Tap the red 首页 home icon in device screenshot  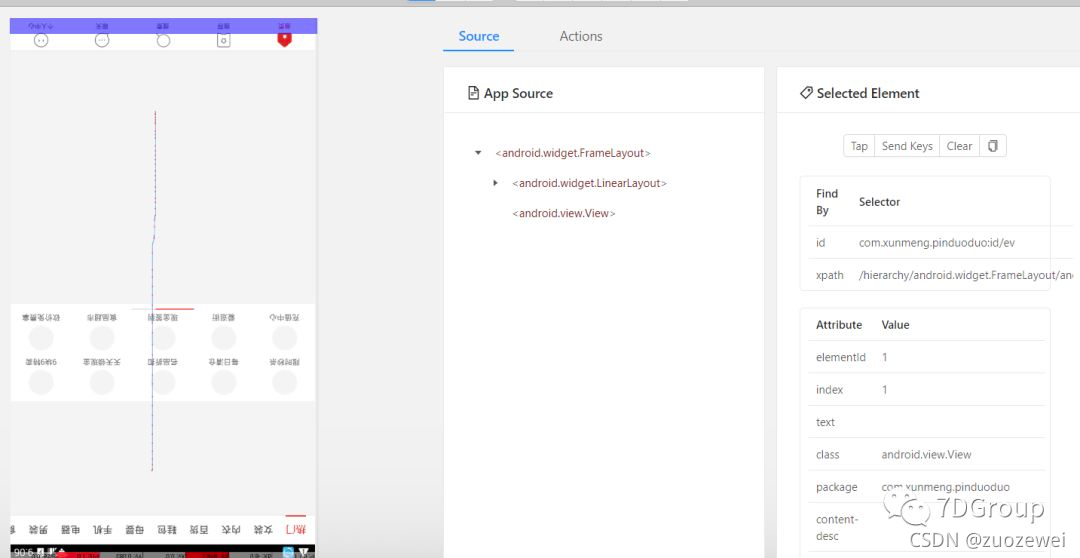(284, 39)
